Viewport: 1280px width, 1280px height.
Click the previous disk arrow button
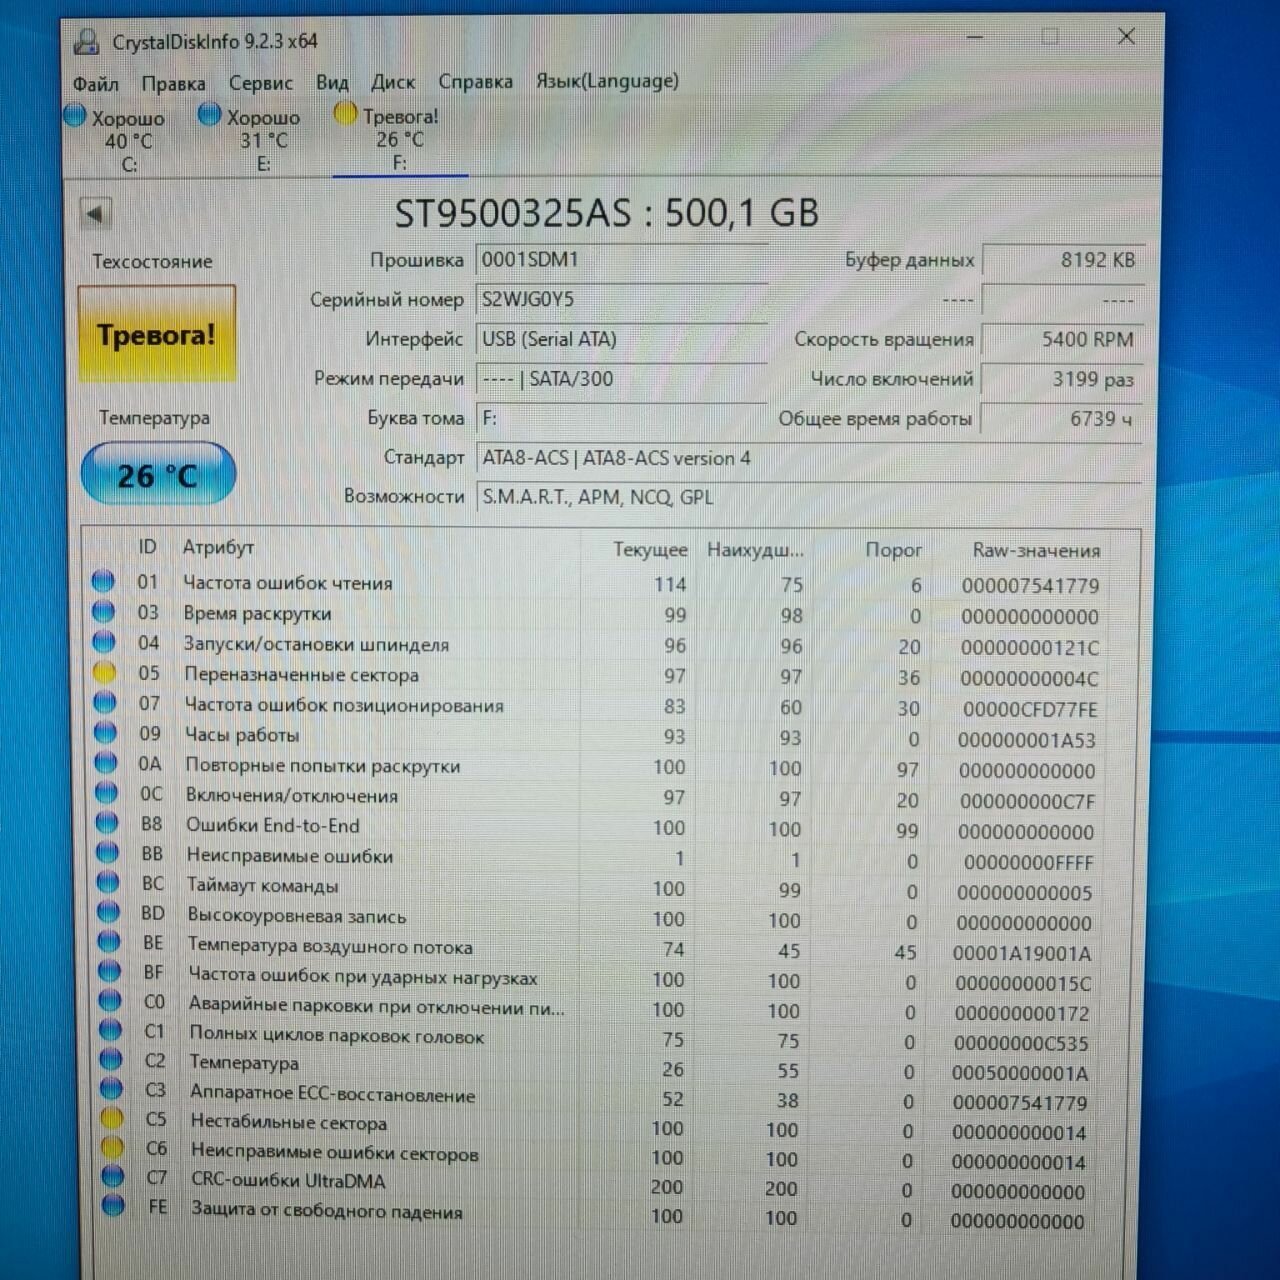point(95,213)
